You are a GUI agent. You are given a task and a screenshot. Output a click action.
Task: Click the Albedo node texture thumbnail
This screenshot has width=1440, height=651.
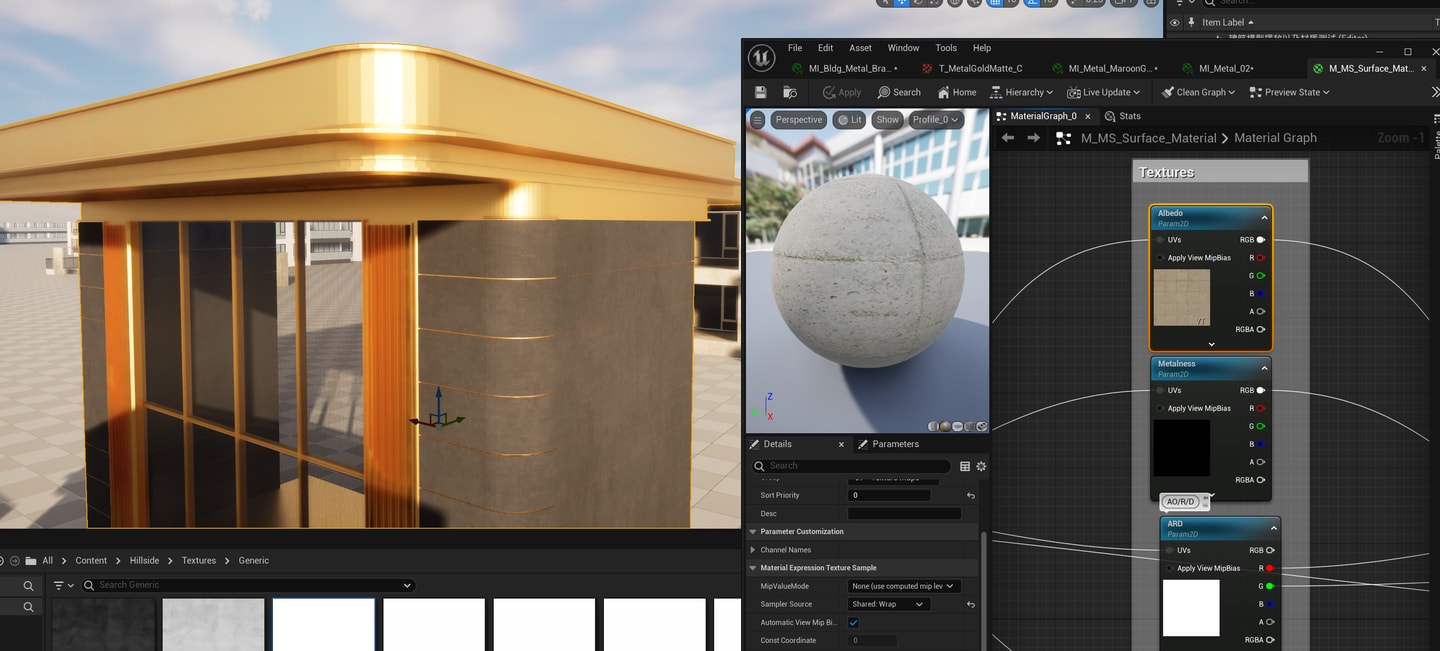coord(1181,297)
